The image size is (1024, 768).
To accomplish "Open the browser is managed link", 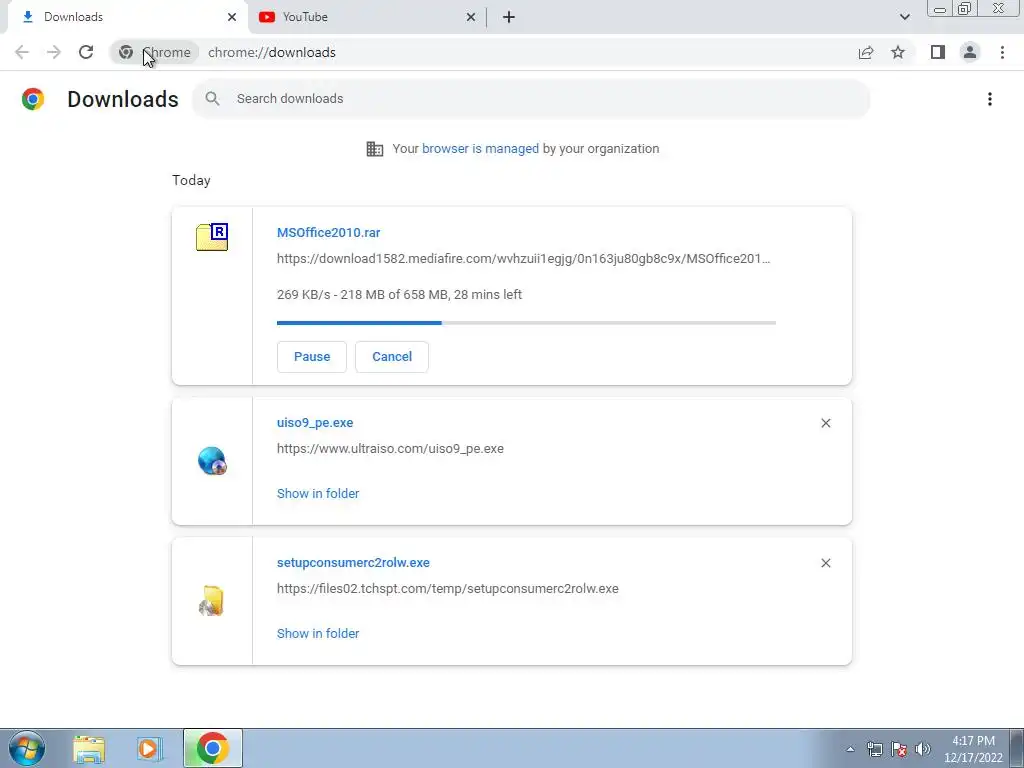I will coord(480,149).
